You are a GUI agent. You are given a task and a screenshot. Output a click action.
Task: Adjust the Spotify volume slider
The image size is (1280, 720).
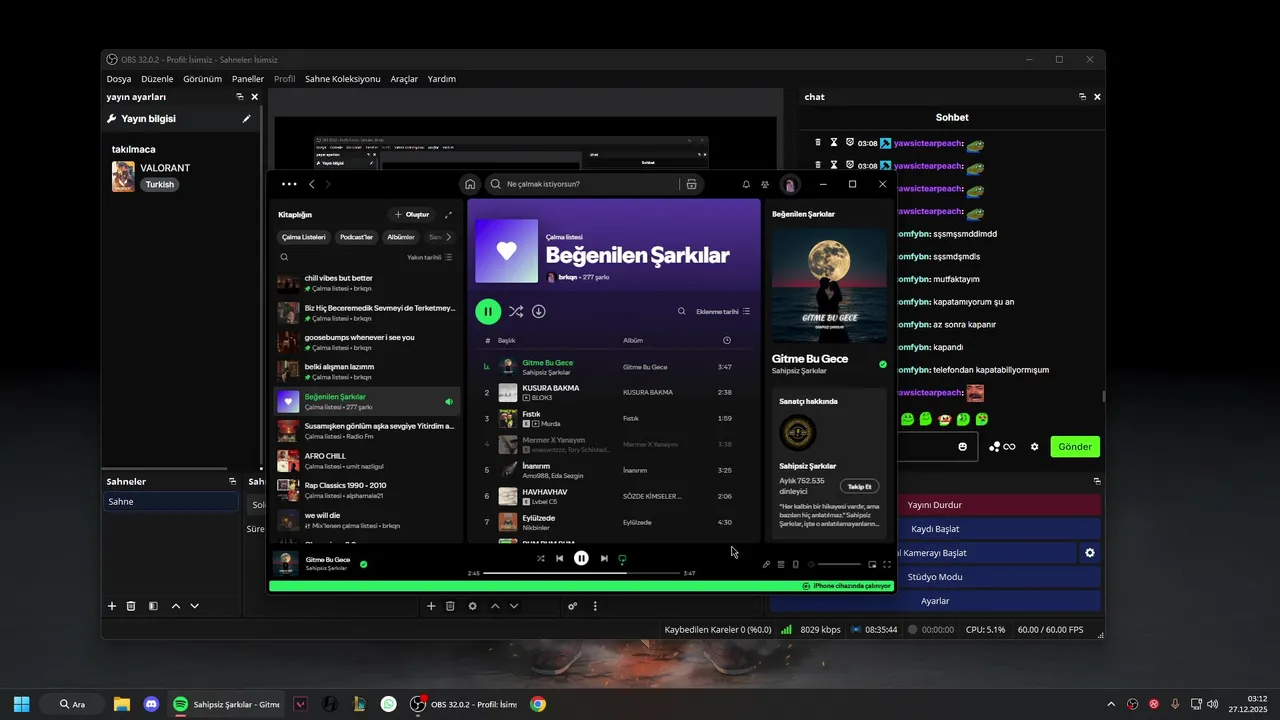click(x=839, y=564)
